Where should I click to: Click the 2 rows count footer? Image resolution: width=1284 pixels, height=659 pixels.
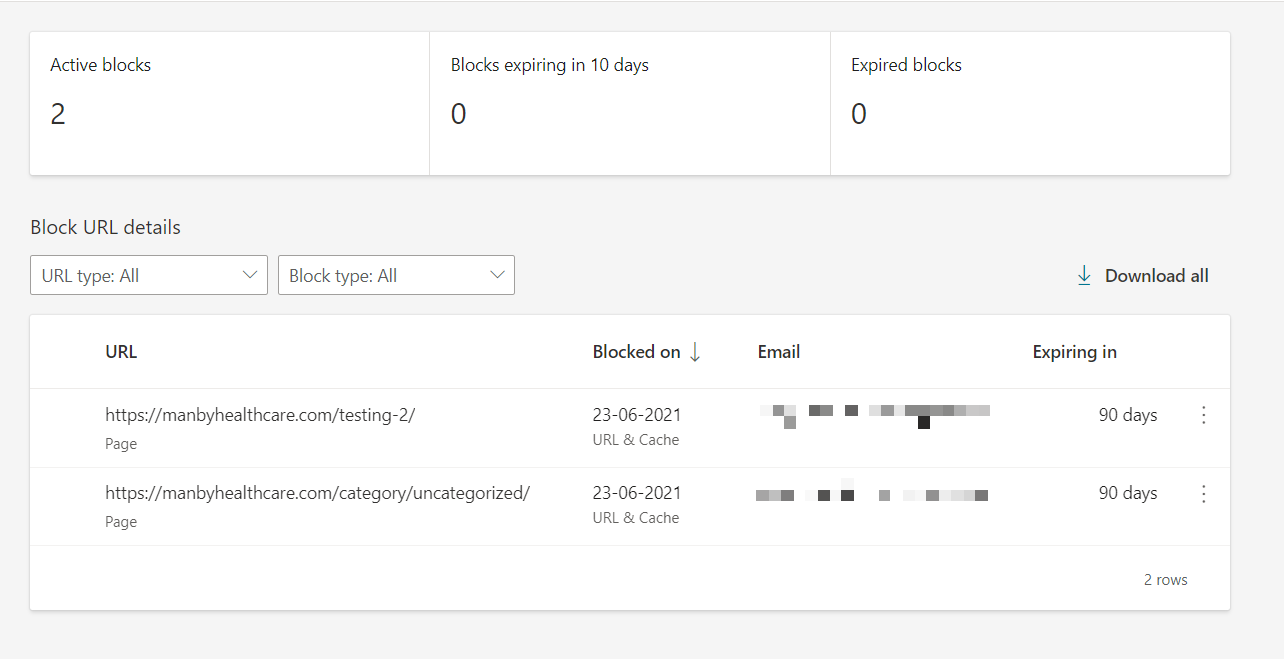1165,580
